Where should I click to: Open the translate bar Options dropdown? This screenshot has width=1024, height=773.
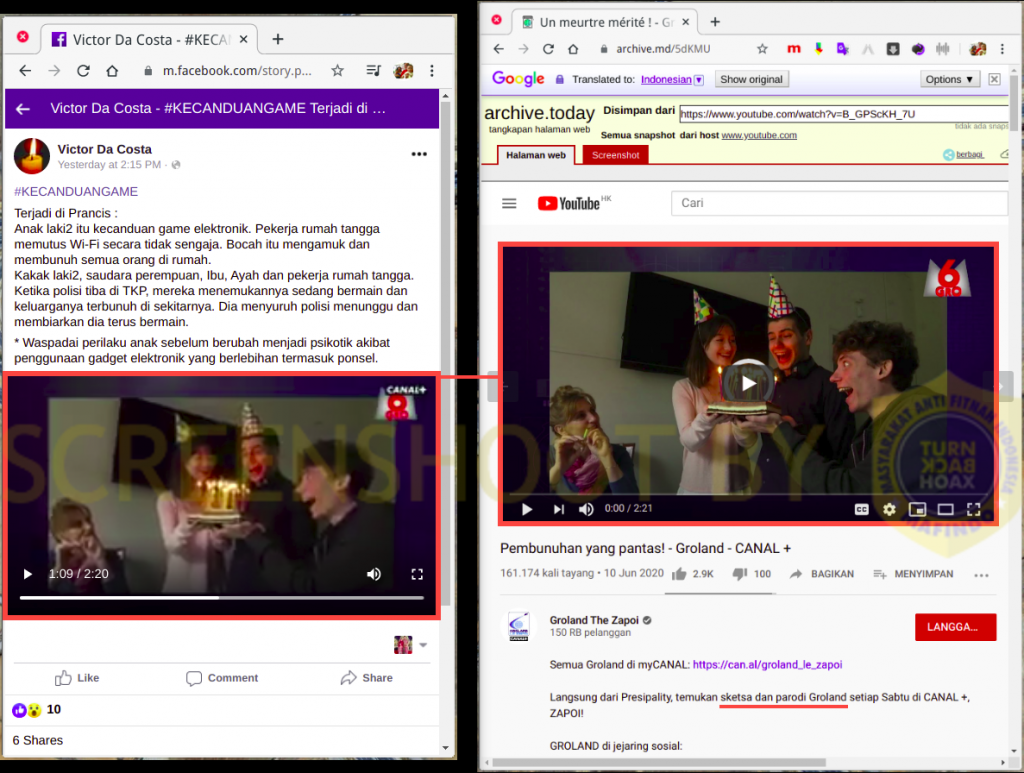[x=949, y=80]
